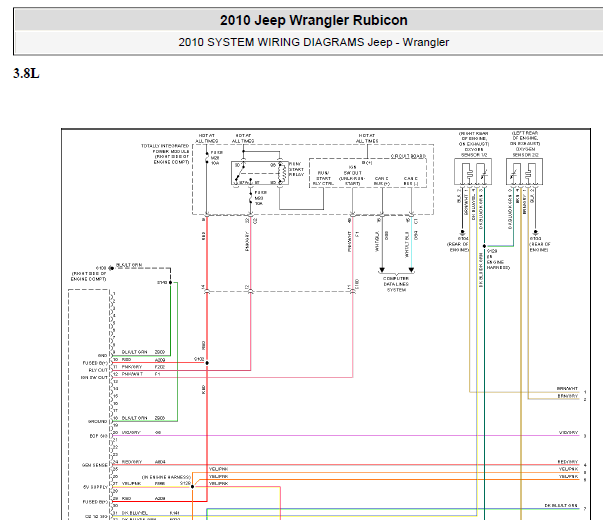Select the "GEN SENSE" pin label

(95, 465)
